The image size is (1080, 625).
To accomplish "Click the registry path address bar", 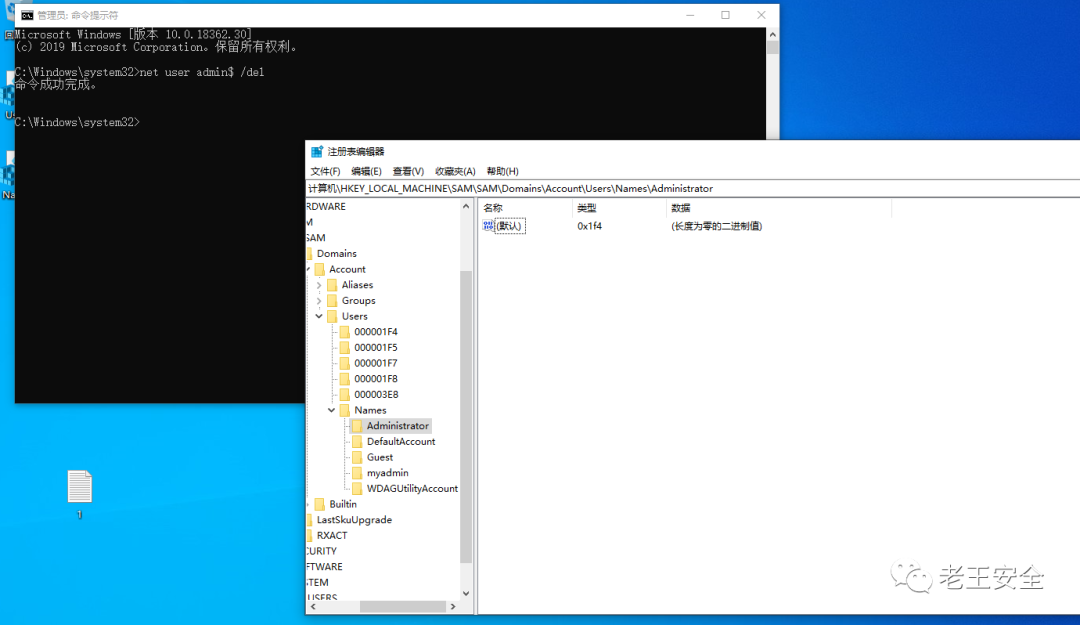I will tap(692, 188).
